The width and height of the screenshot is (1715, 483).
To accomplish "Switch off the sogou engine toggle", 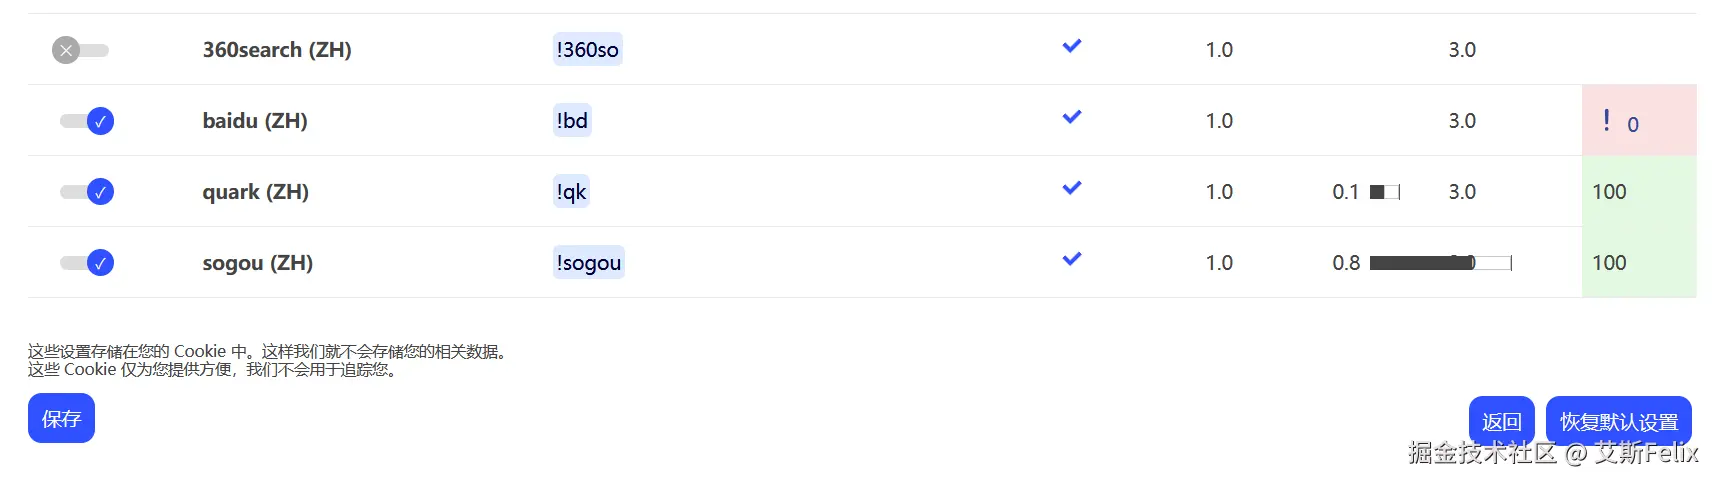I will point(87,263).
